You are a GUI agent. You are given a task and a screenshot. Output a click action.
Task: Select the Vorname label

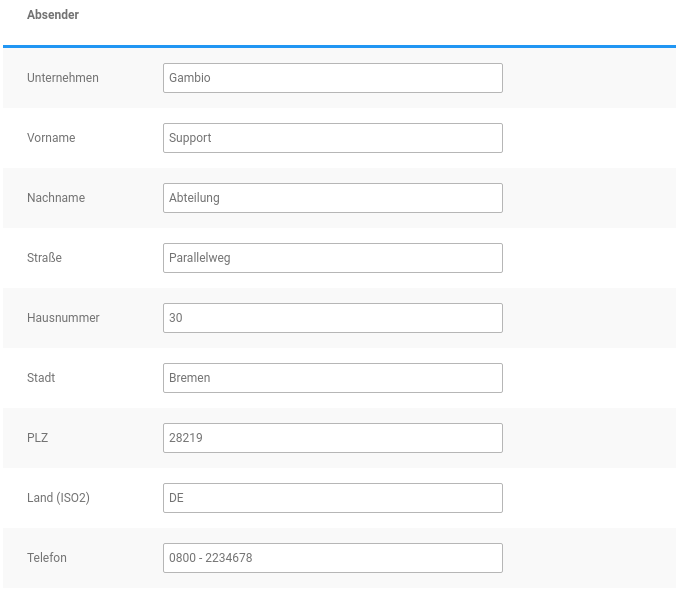coord(51,138)
